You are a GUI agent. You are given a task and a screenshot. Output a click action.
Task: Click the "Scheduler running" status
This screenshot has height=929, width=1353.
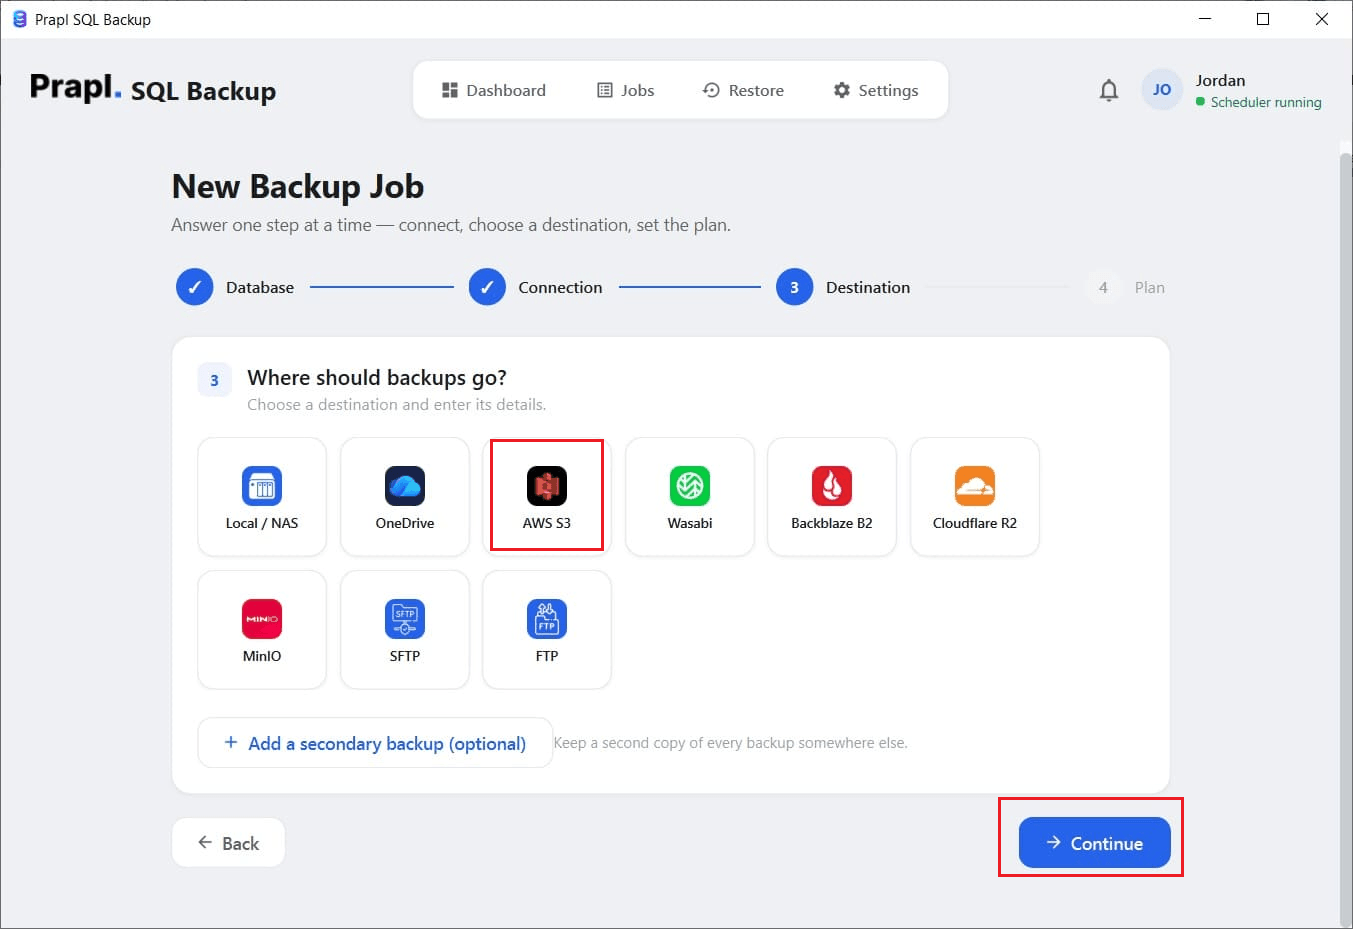pos(1259,102)
